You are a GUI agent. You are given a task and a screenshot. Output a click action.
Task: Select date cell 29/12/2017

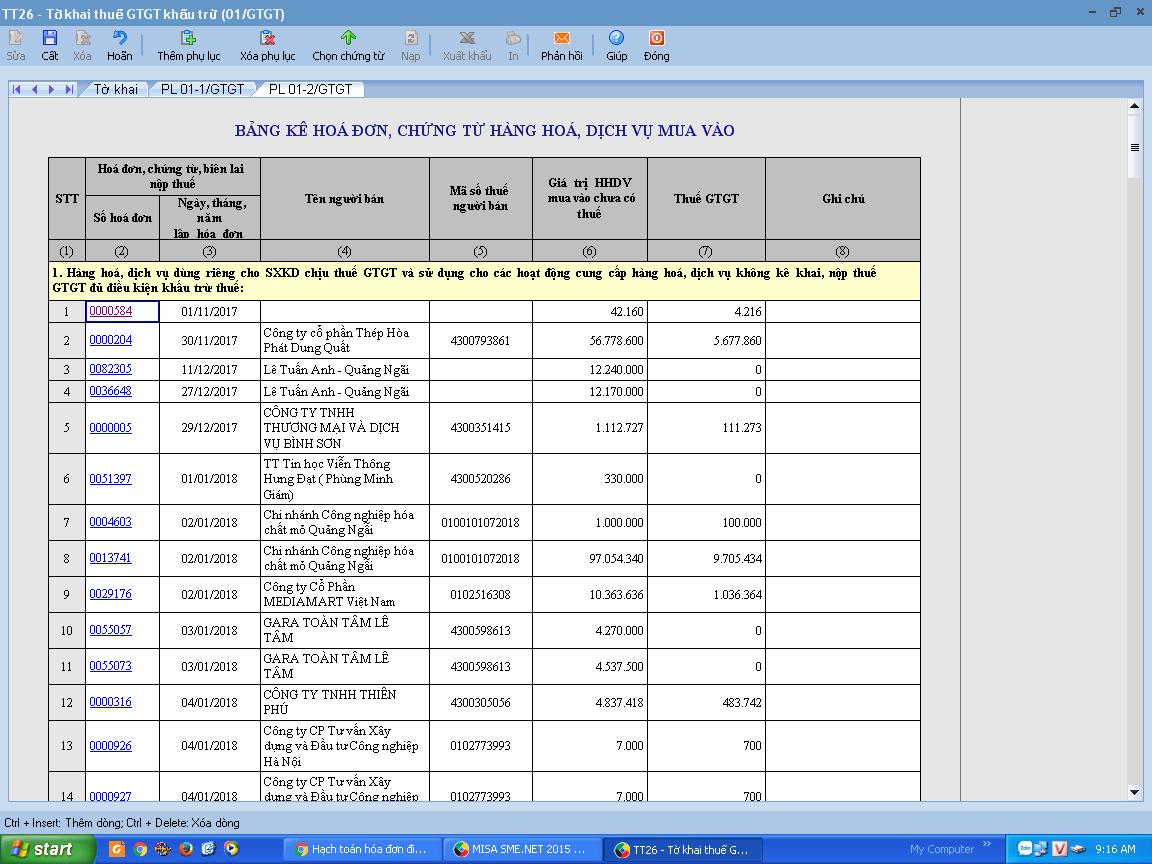coord(209,428)
